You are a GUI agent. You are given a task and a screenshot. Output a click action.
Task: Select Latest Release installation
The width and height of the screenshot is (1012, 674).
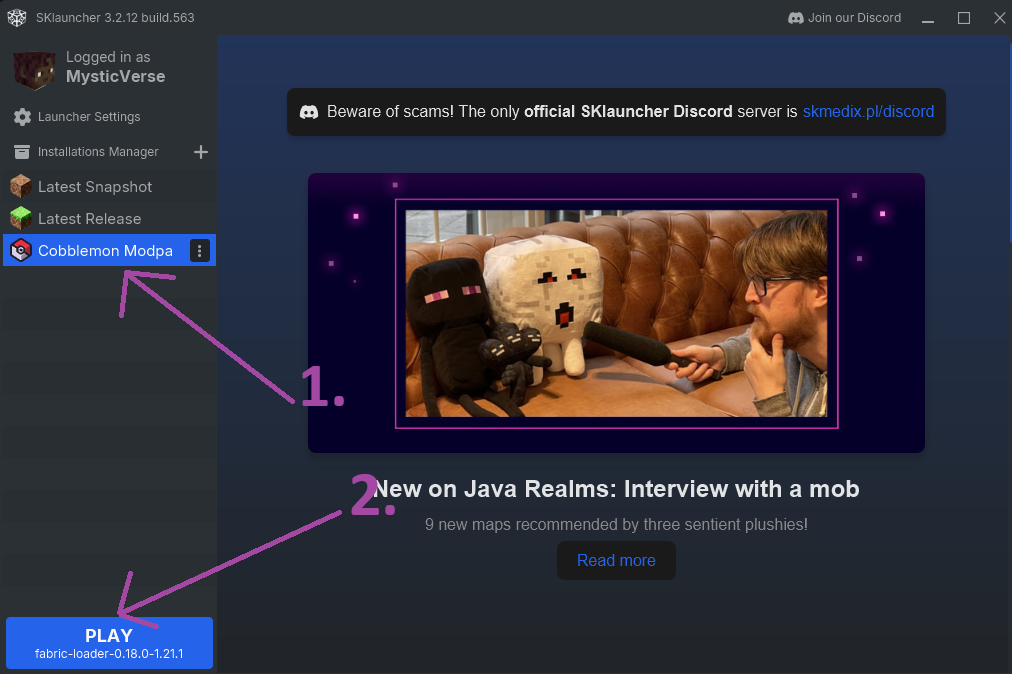89,219
